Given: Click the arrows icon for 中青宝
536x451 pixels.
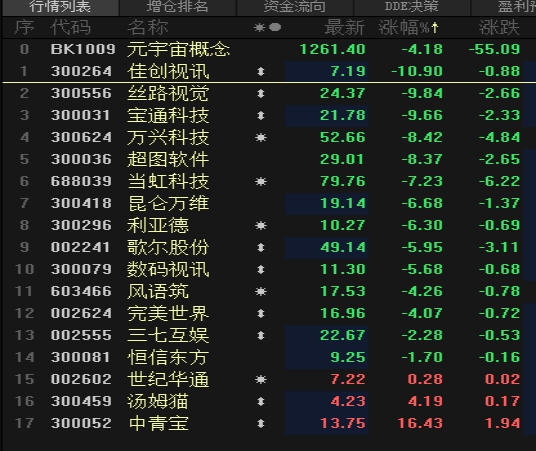Looking at the screenshot, I should pyautogui.click(x=261, y=424).
